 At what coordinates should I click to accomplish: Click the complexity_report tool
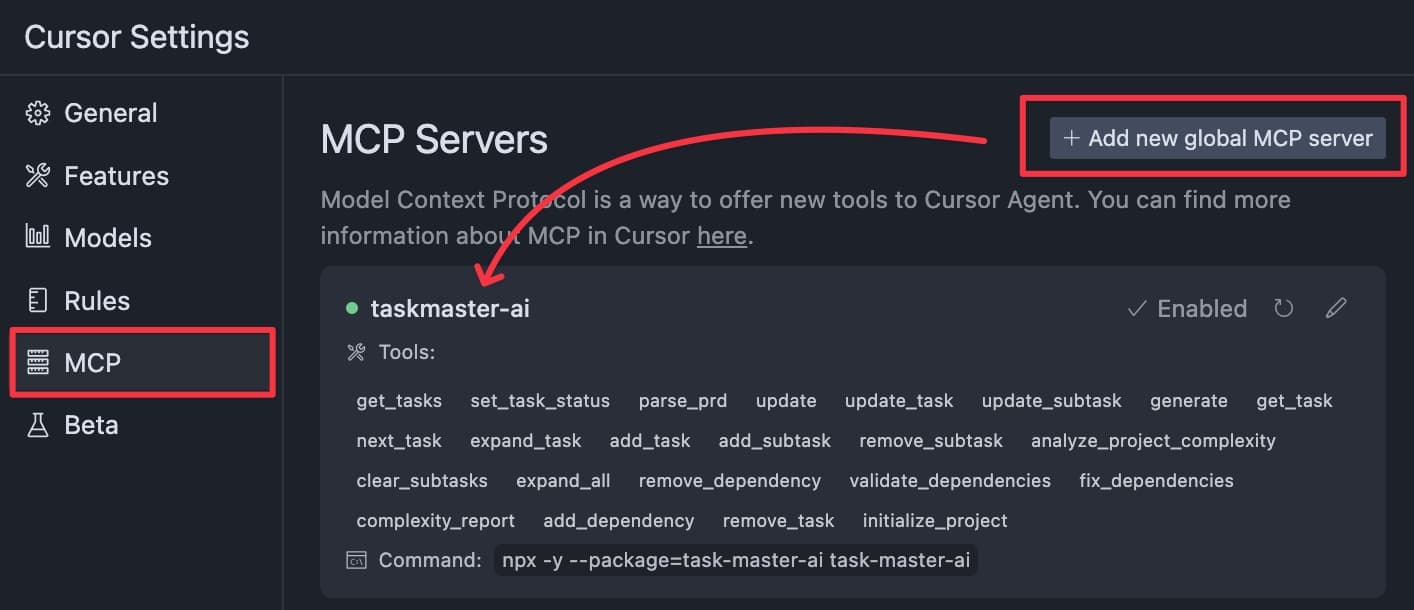[x=436, y=521]
